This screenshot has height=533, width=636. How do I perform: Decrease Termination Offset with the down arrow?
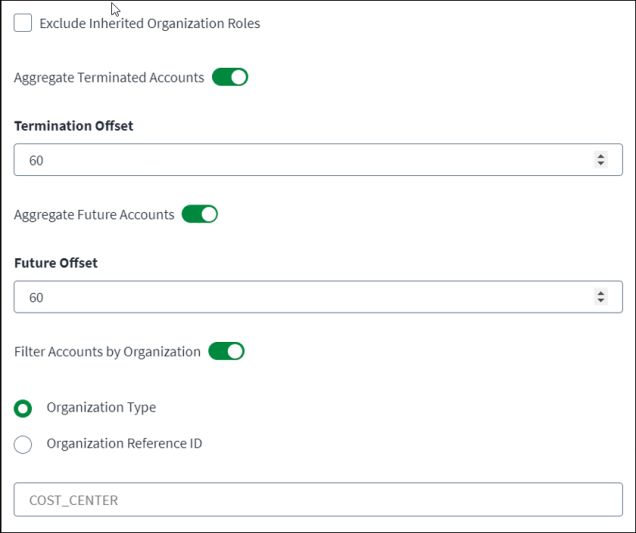pyautogui.click(x=601, y=163)
